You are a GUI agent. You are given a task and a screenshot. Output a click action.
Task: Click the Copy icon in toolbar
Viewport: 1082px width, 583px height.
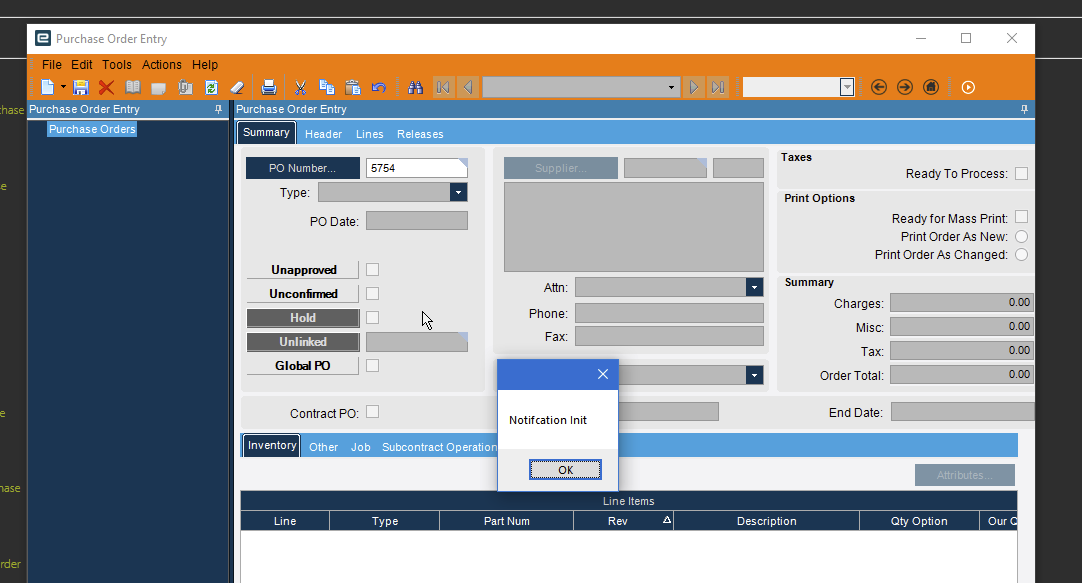point(326,88)
